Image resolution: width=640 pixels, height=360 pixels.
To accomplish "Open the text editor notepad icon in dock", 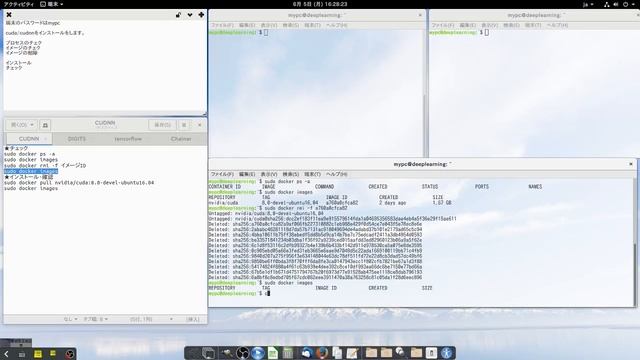I will pos(352,353).
